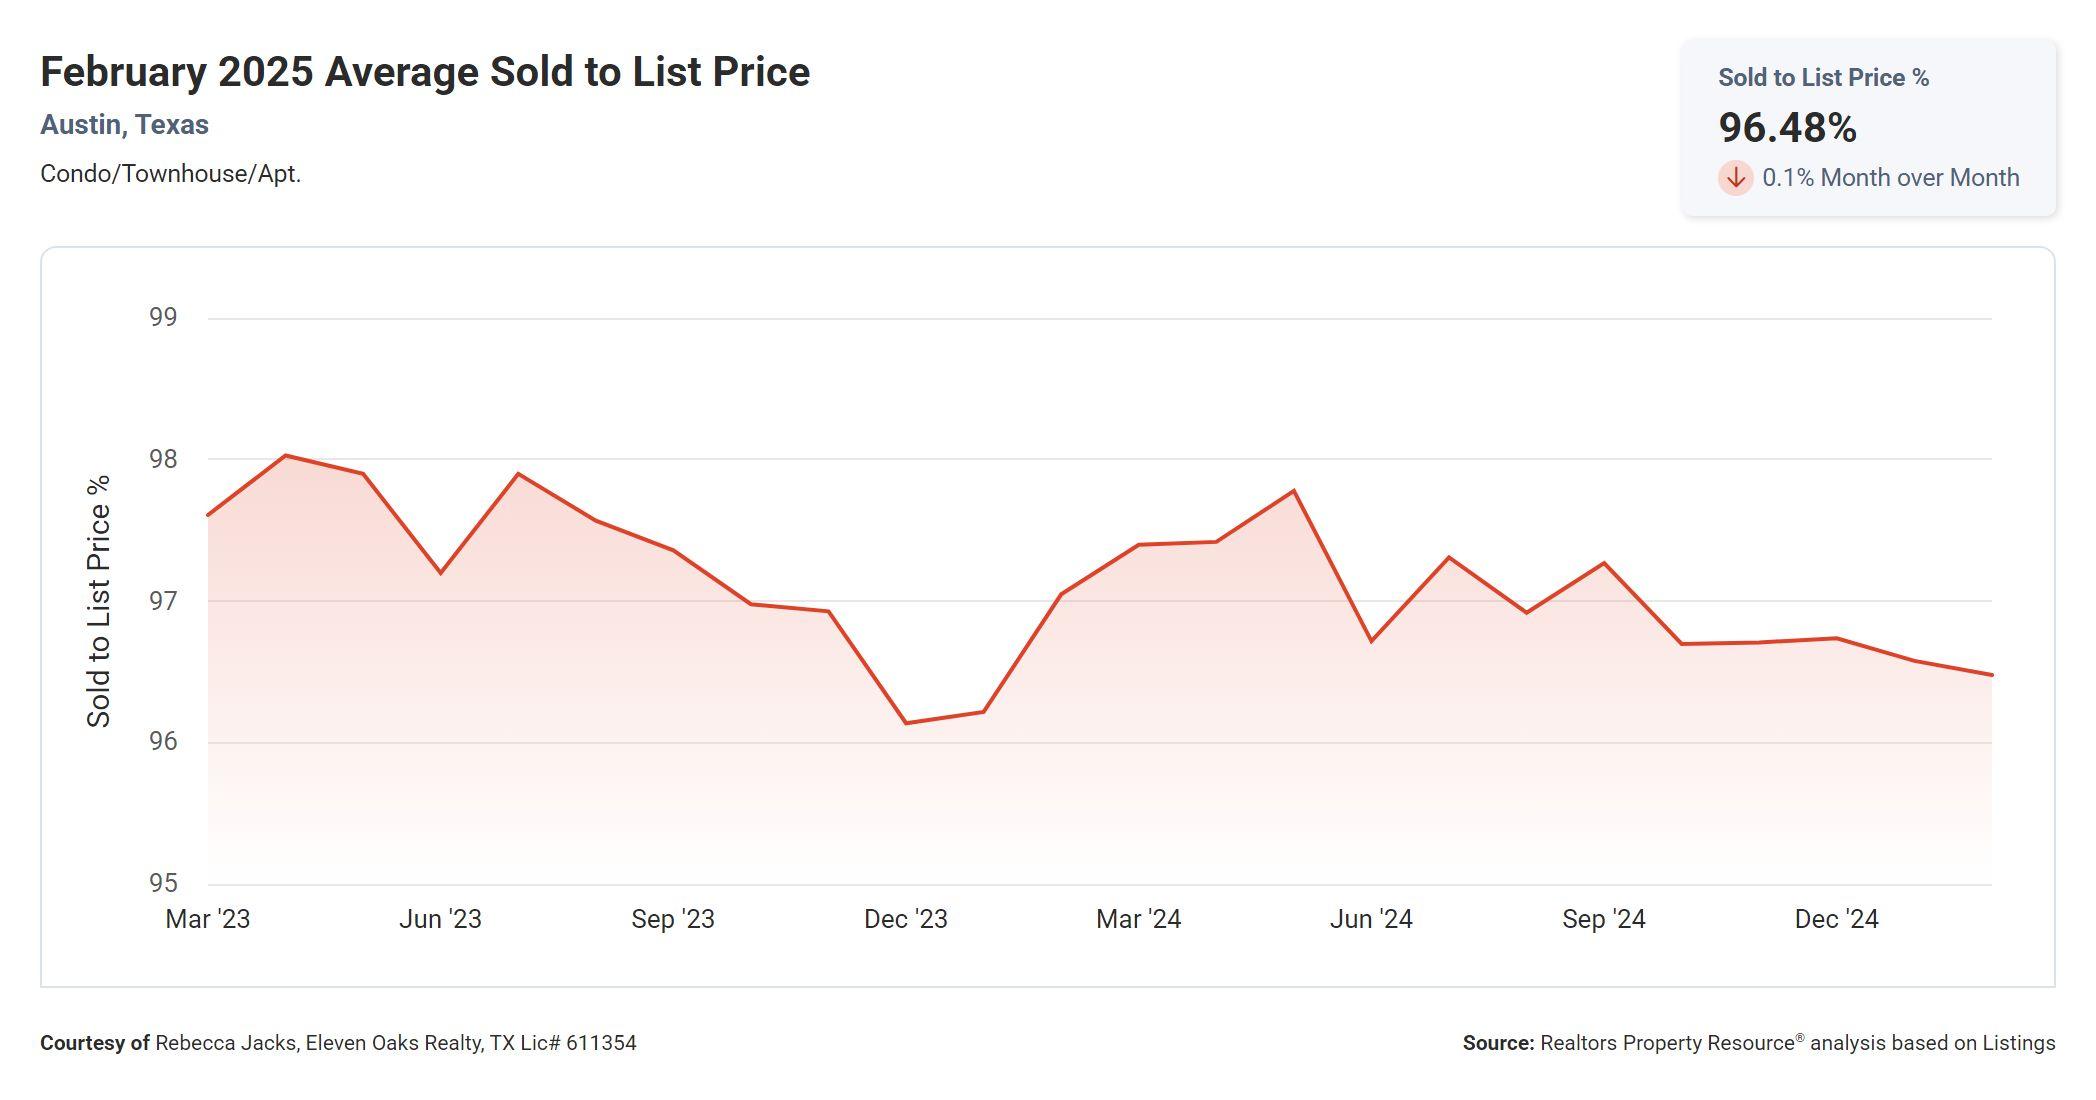Click the vertical Sold to List Price % axis title
This screenshot has height=1100, width=2096.
98,601
